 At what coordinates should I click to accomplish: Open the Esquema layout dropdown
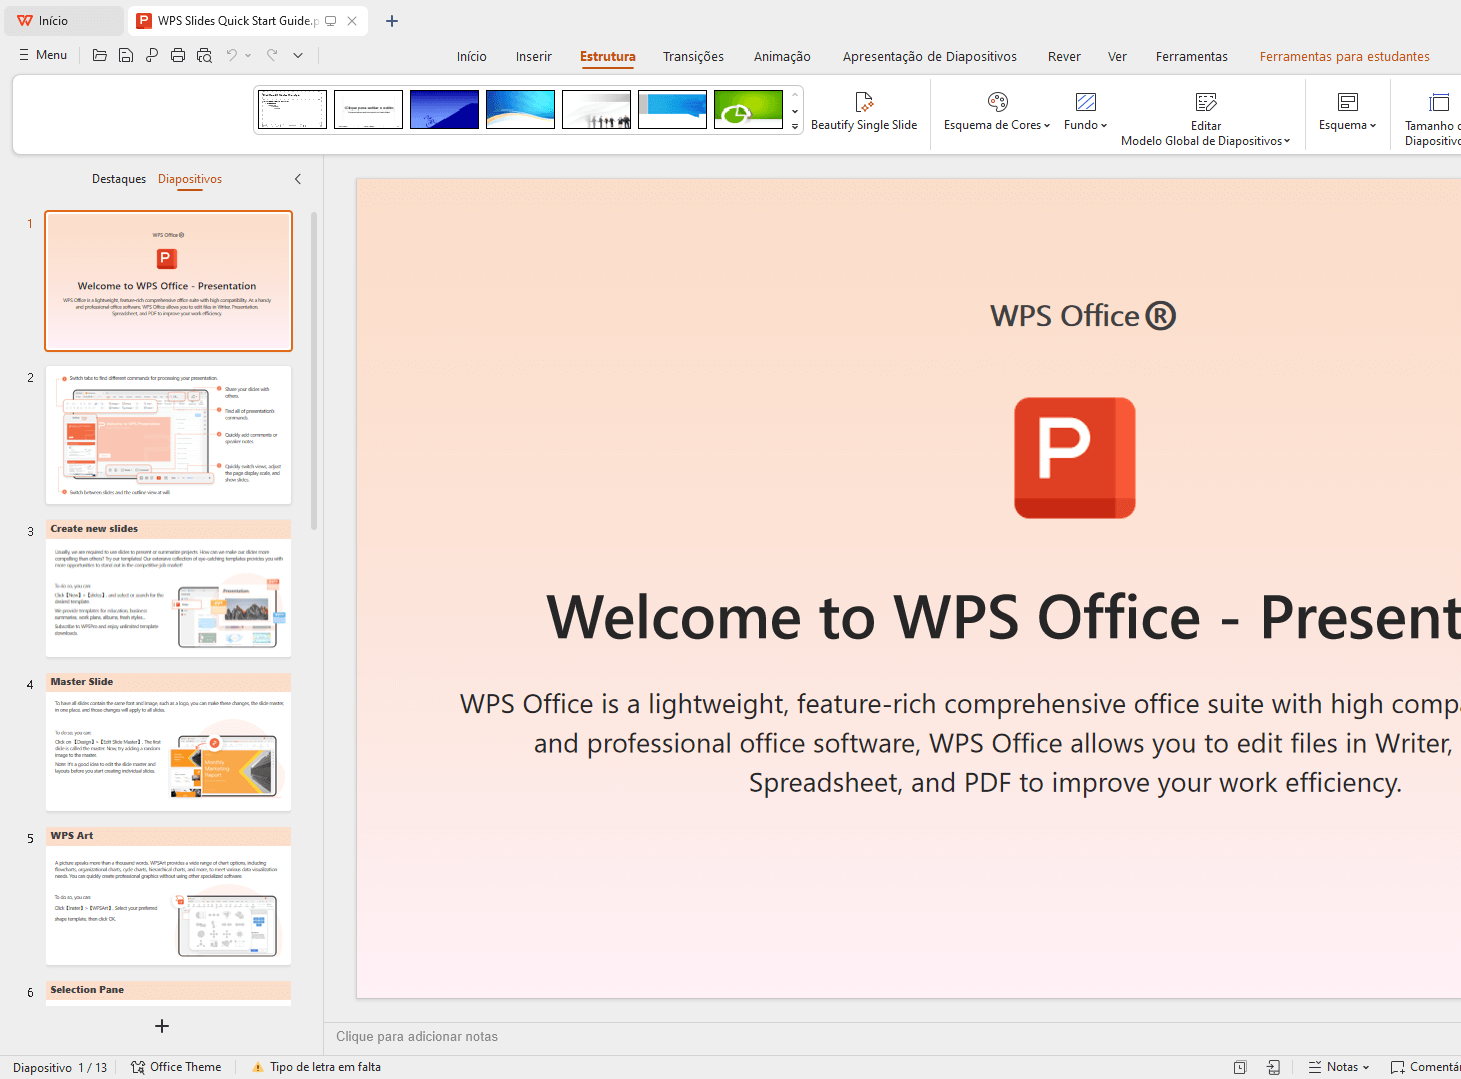[x=1347, y=111]
